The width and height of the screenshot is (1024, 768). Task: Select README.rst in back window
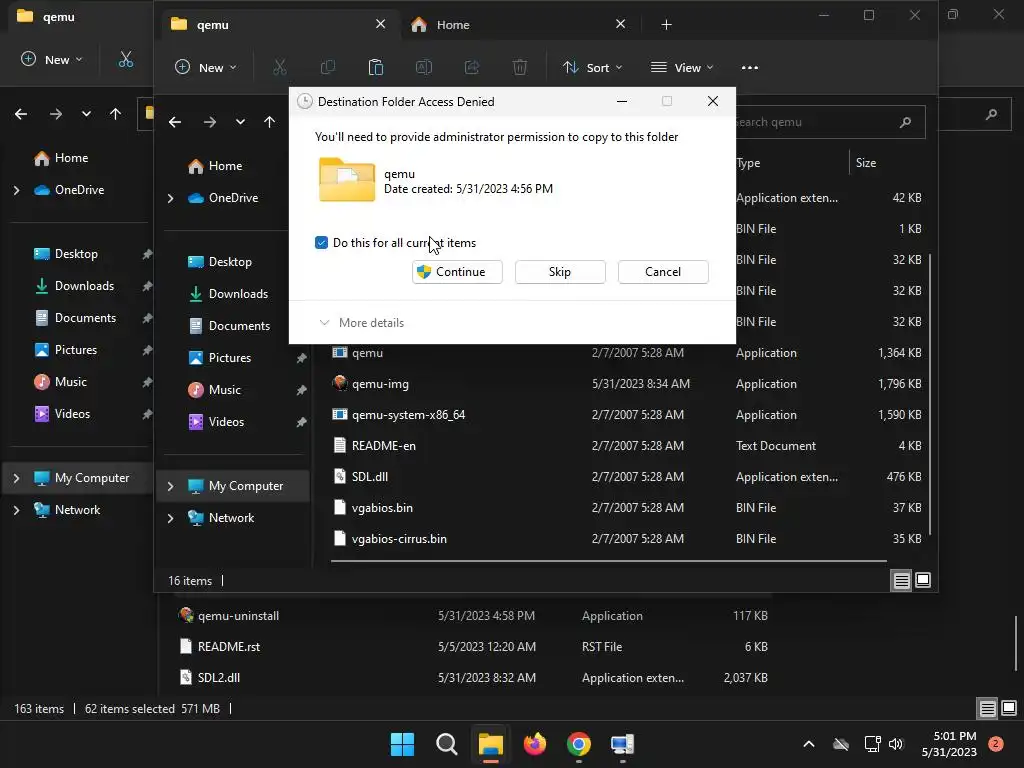(229, 647)
